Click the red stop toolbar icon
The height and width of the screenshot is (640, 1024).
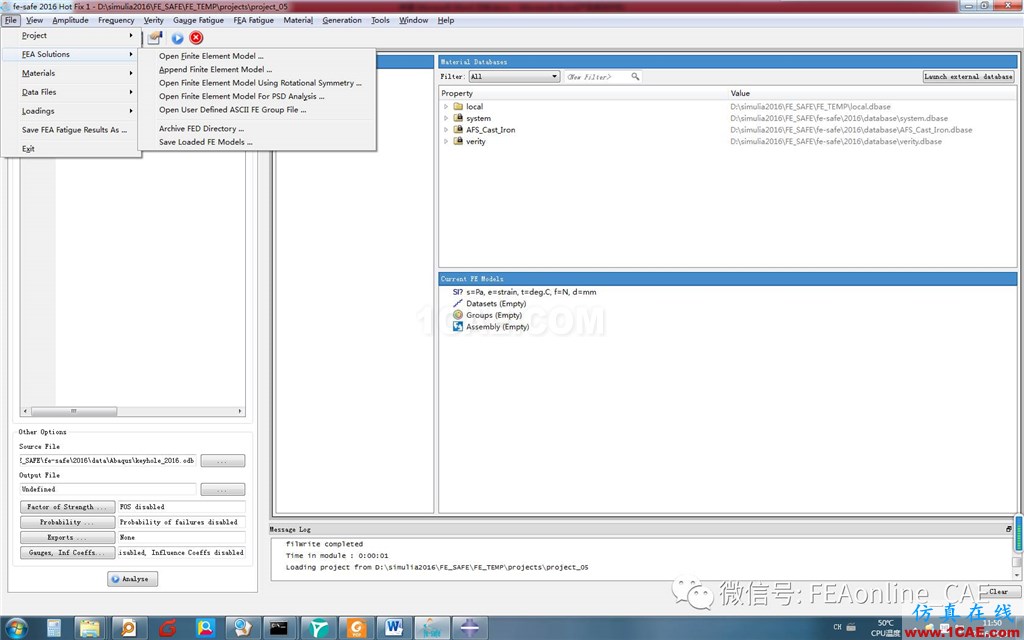(x=196, y=38)
